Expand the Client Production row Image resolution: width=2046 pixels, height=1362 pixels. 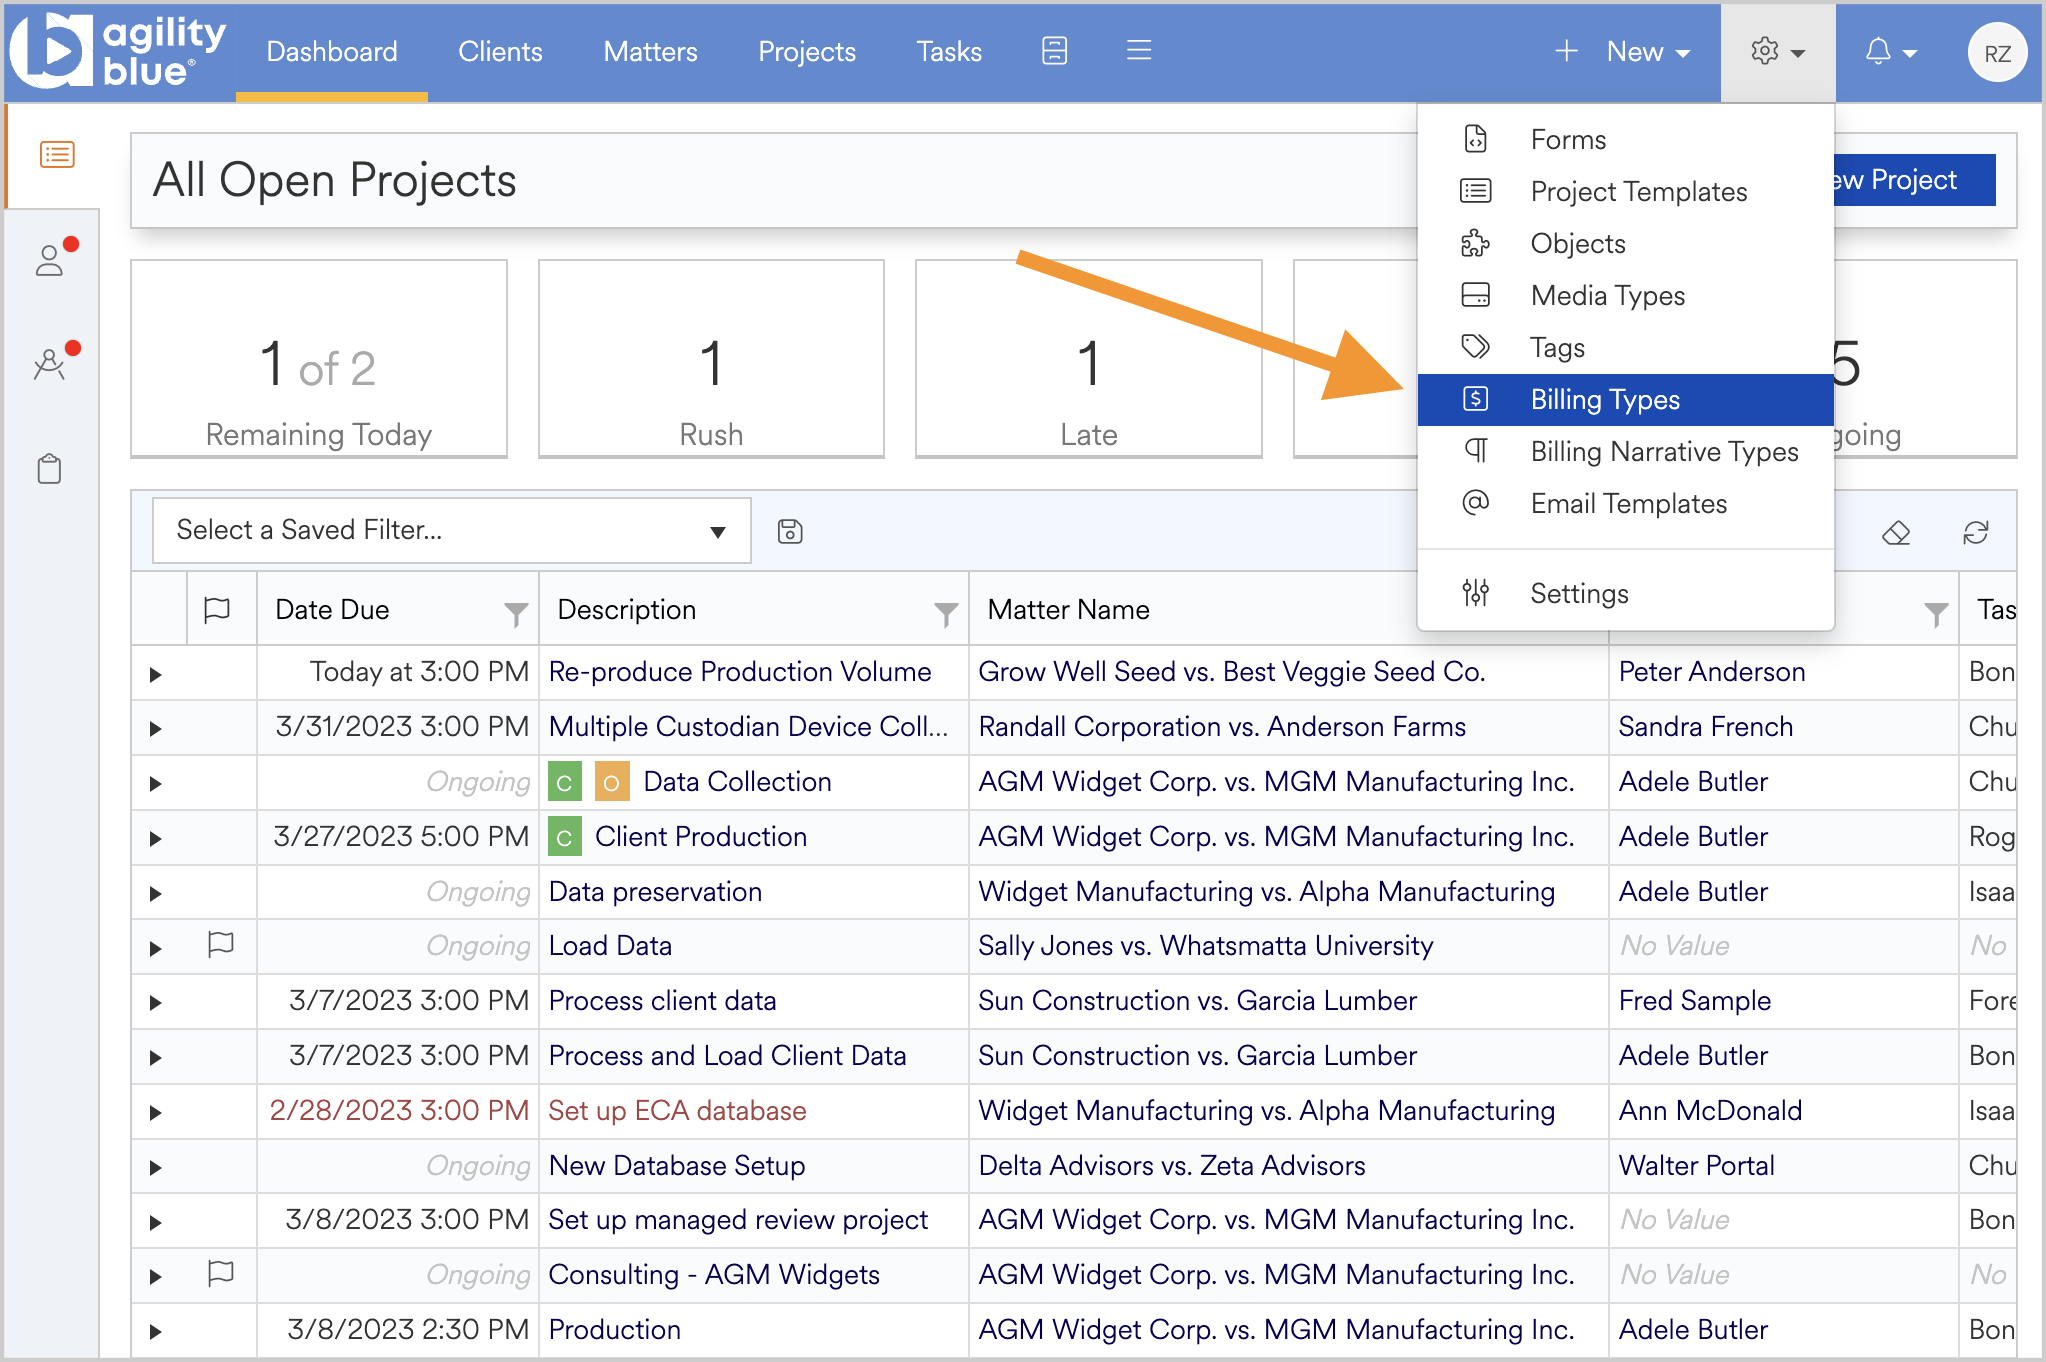tap(156, 839)
